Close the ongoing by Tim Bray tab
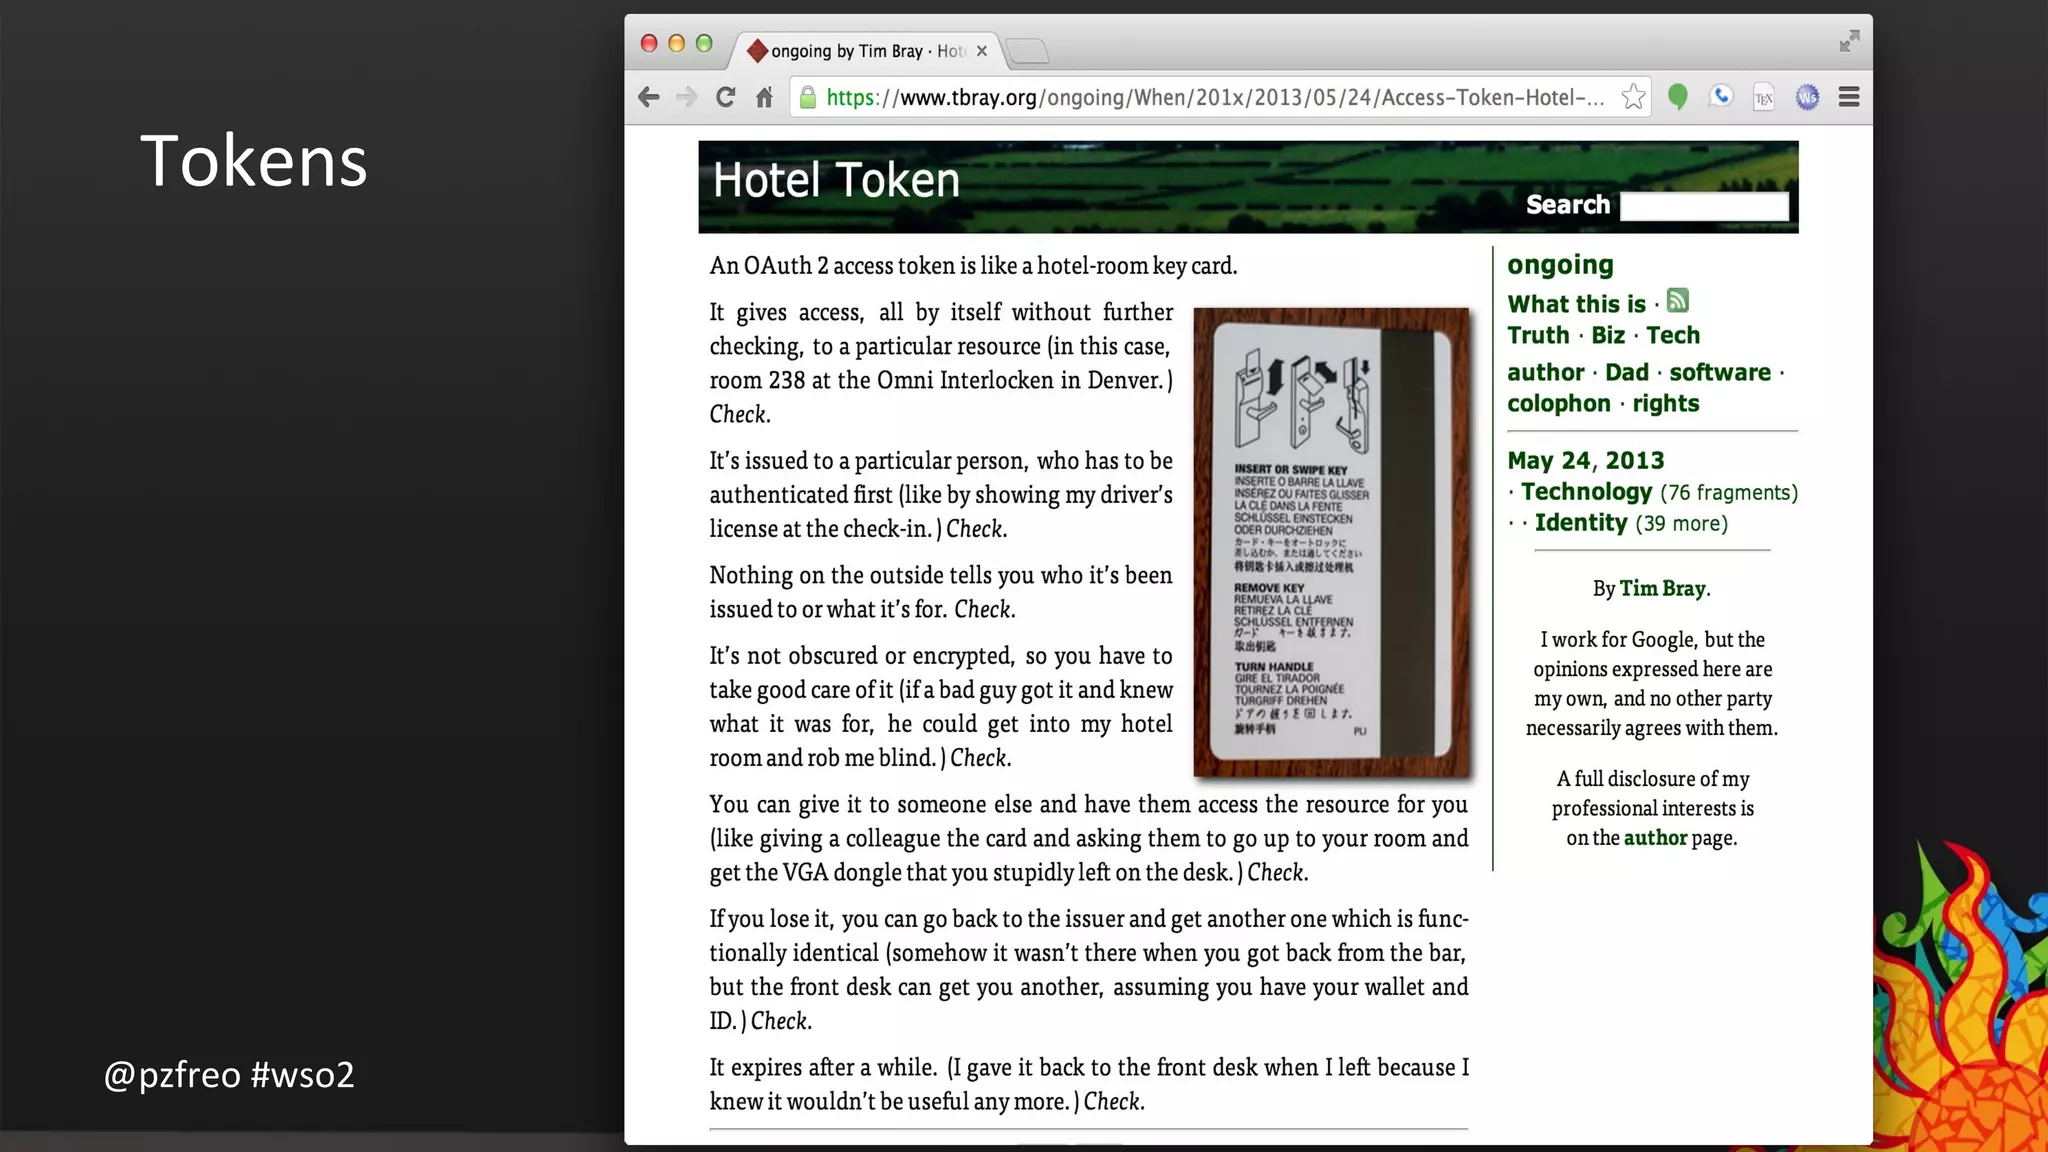The width and height of the screenshot is (2048, 1152). coord(982,51)
